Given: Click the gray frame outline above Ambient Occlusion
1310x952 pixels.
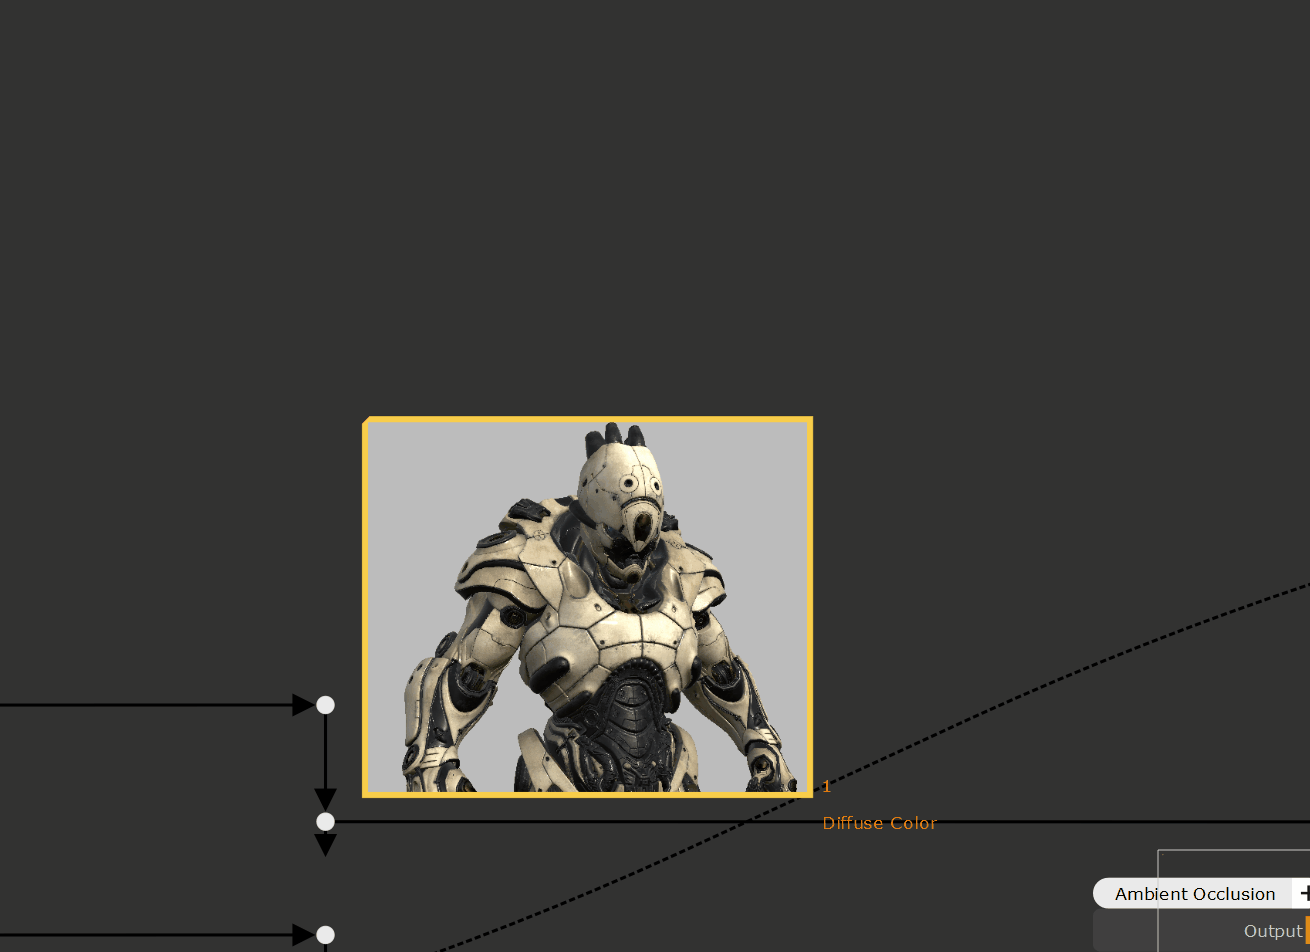Looking at the screenshot, I should (1230, 851).
